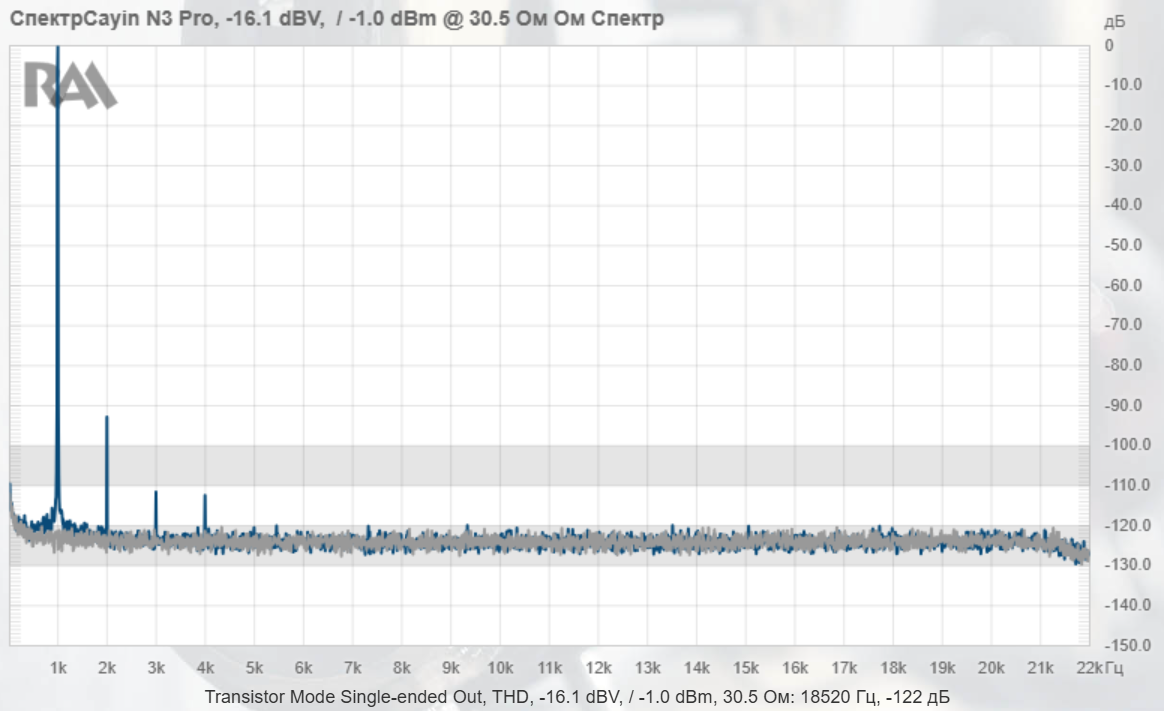Click the '-70.0' dB axis label
The image size is (1164, 711).
1123,324
